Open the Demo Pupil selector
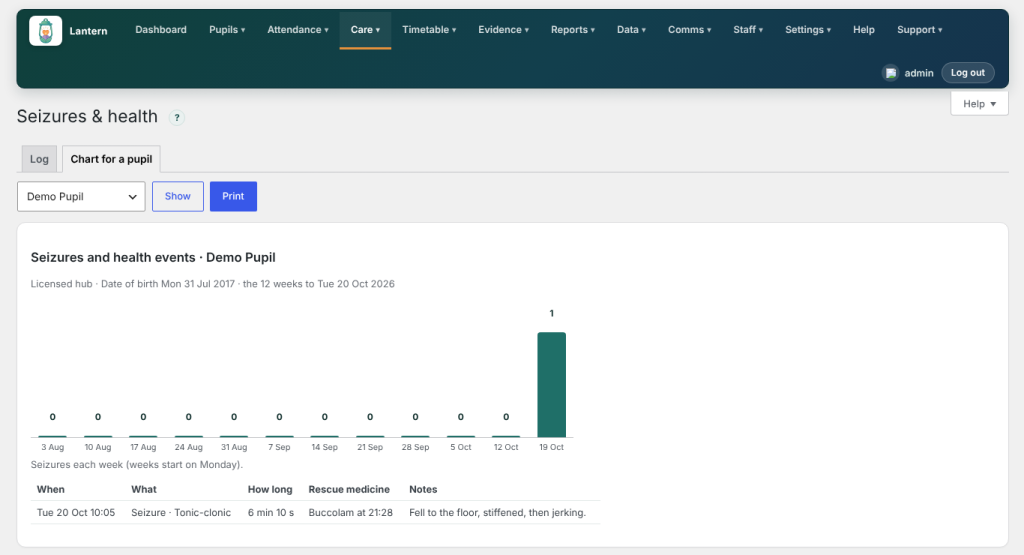 [81, 197]
